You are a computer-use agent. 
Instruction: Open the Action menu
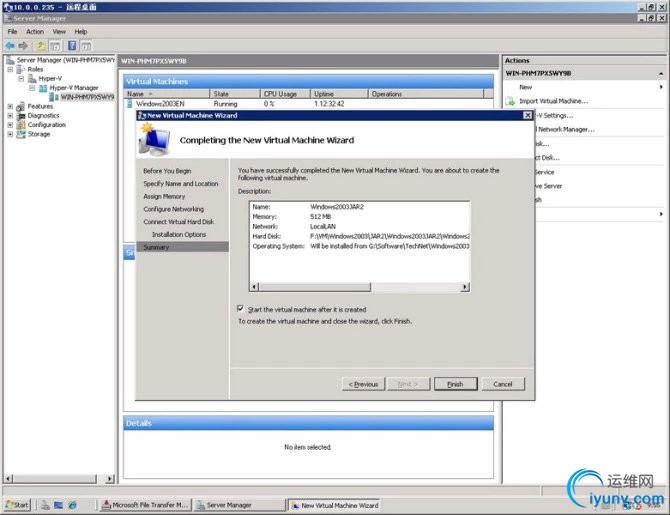tap(35, 32)
